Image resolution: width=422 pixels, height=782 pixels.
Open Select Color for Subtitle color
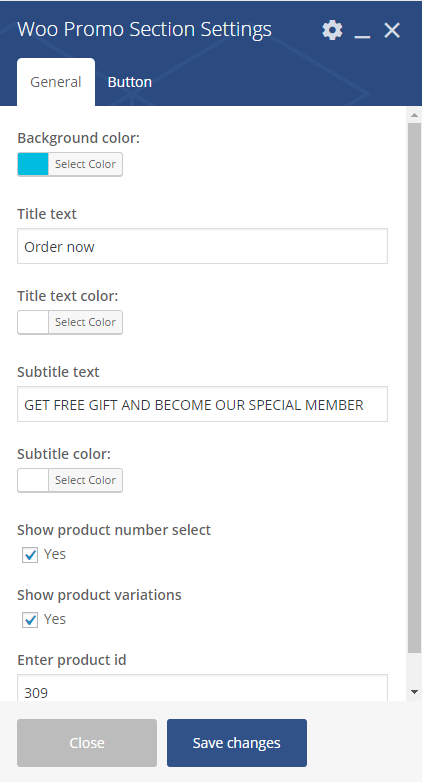click(x=85, y=480)
